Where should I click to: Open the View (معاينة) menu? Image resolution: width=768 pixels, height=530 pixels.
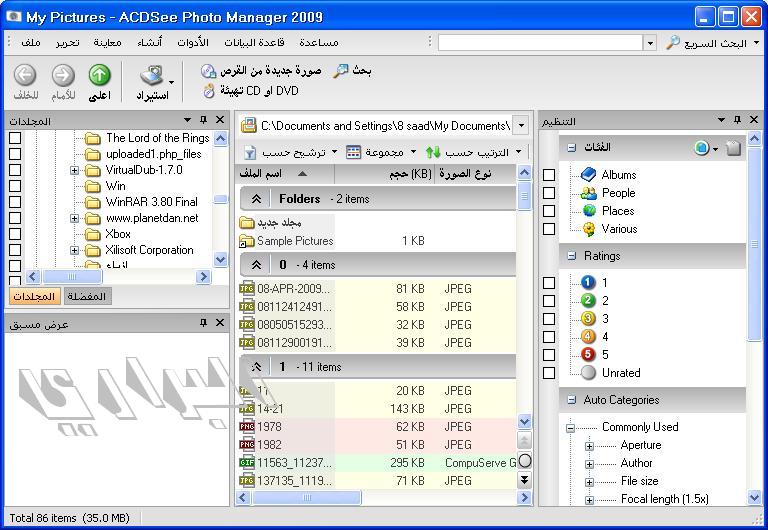[x=107, y=43]
